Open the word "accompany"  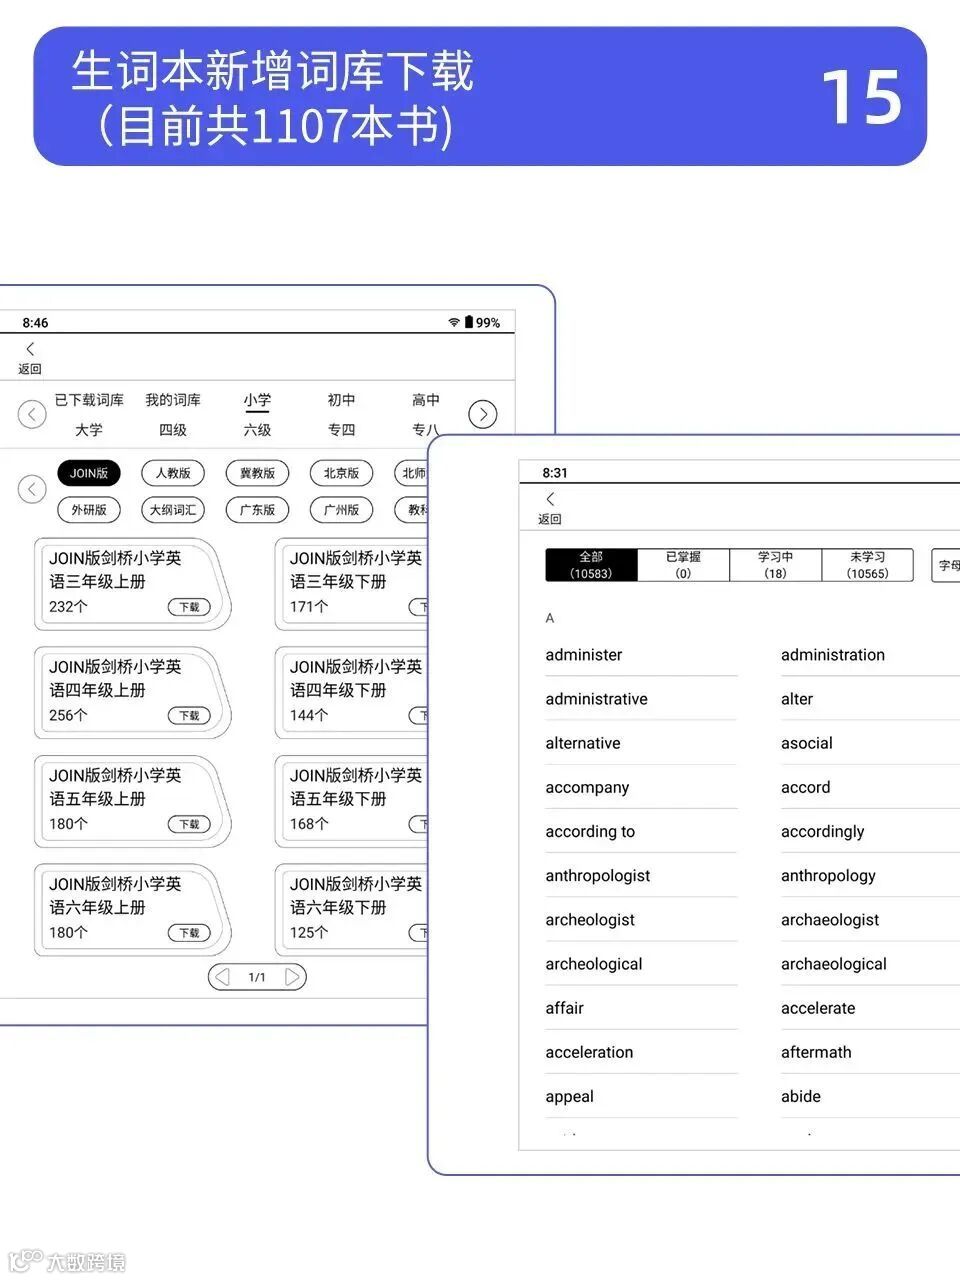pos(587,788)
